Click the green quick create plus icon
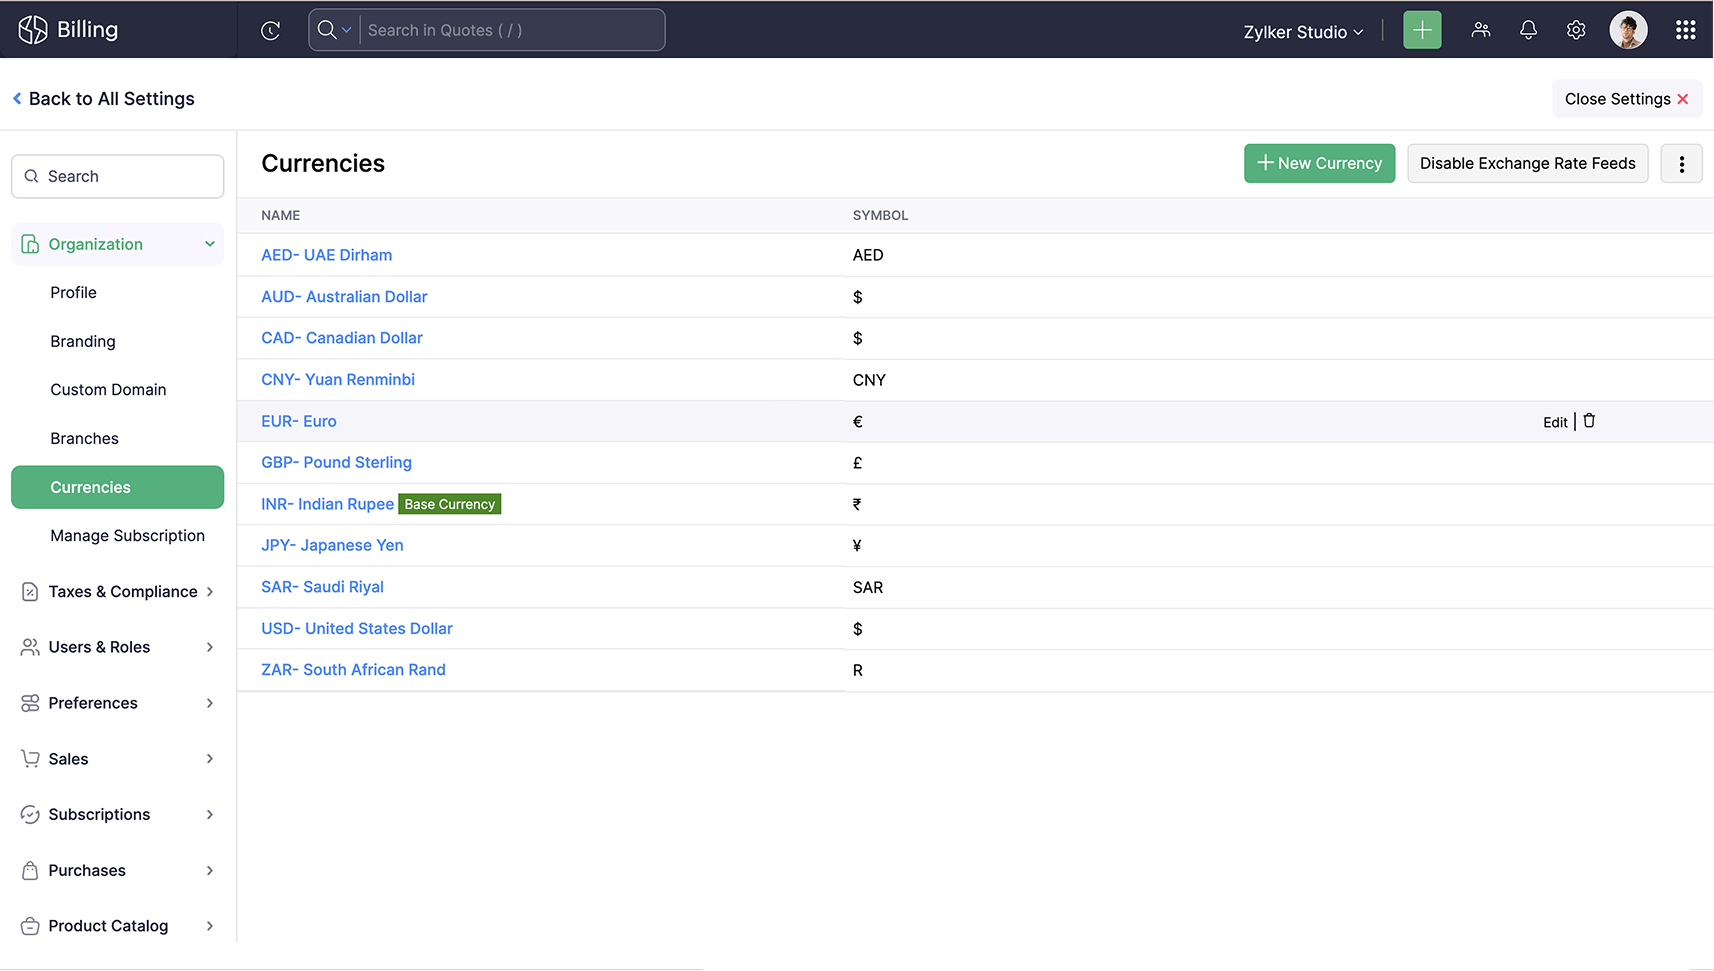 (x=1422, y=30)
